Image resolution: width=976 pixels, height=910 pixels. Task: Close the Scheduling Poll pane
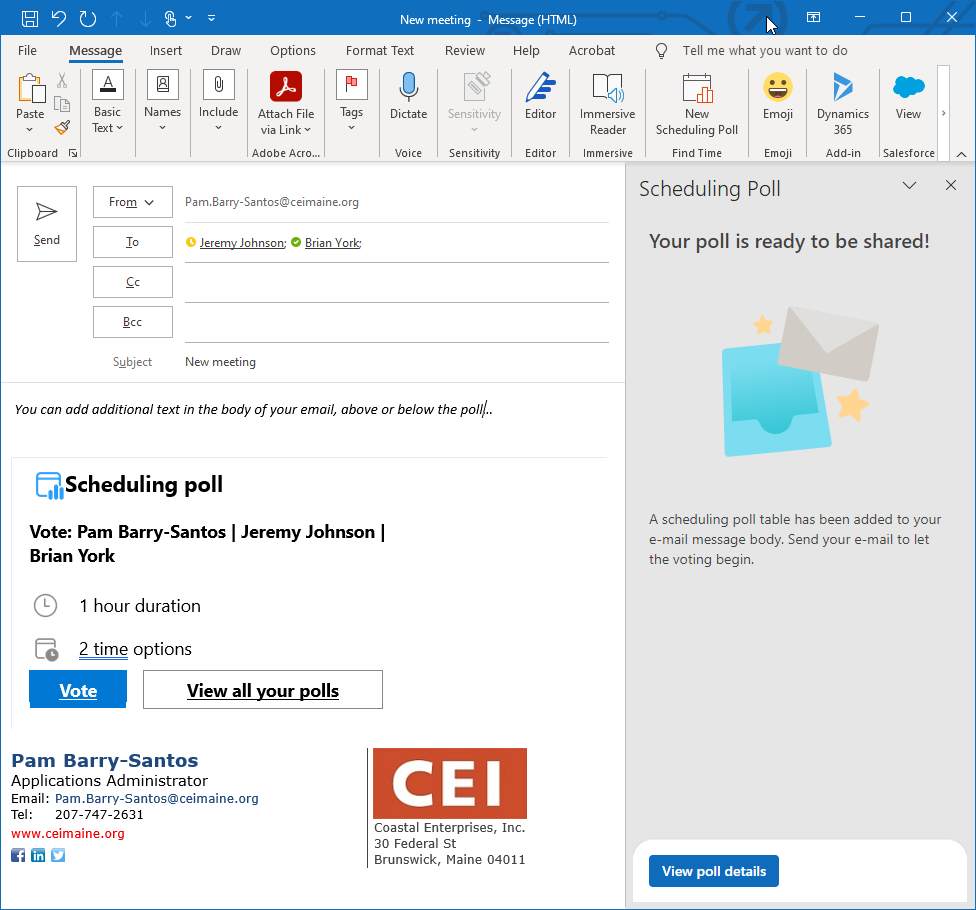pyautogui.click(x=950, y=185)
